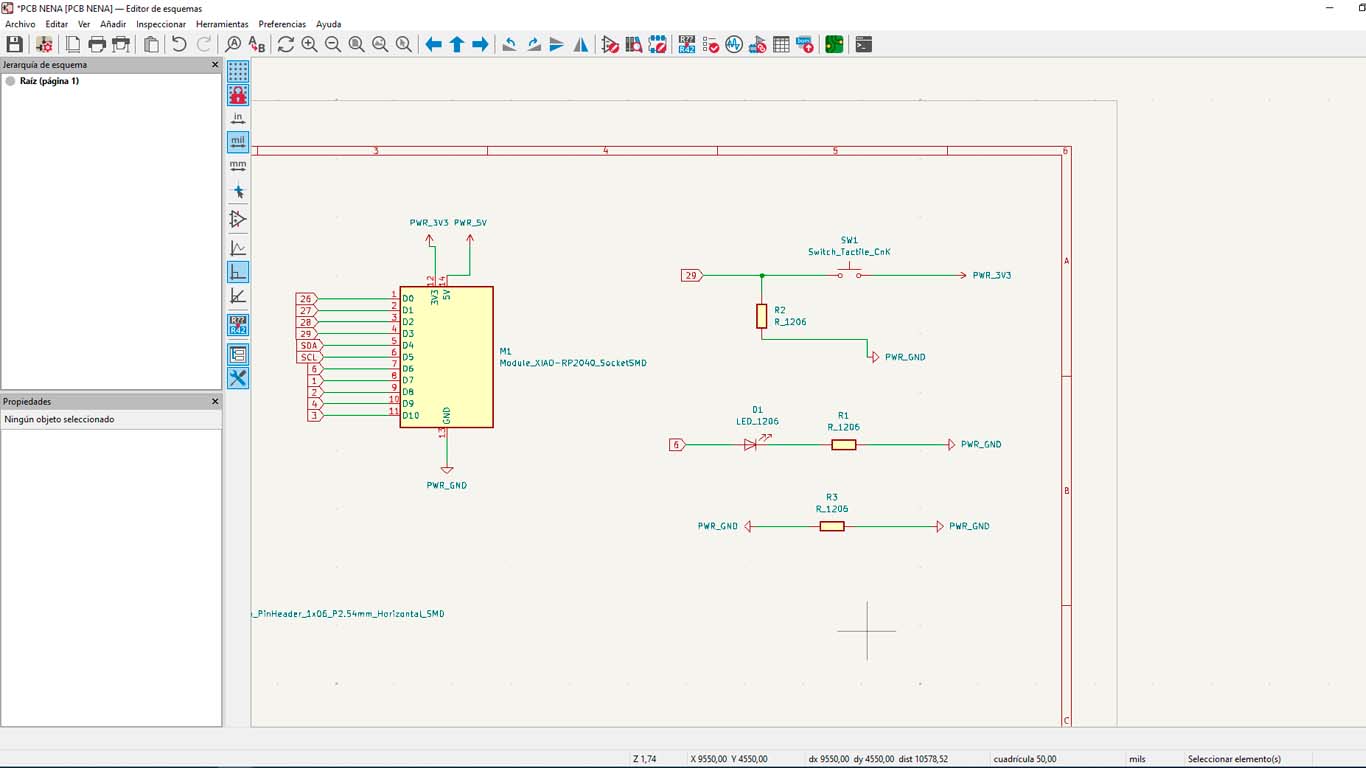This screenshot has width=1366, height=768.
Task: Toggle full-window crosshair cursor
Action: click(x=238, y=191)
